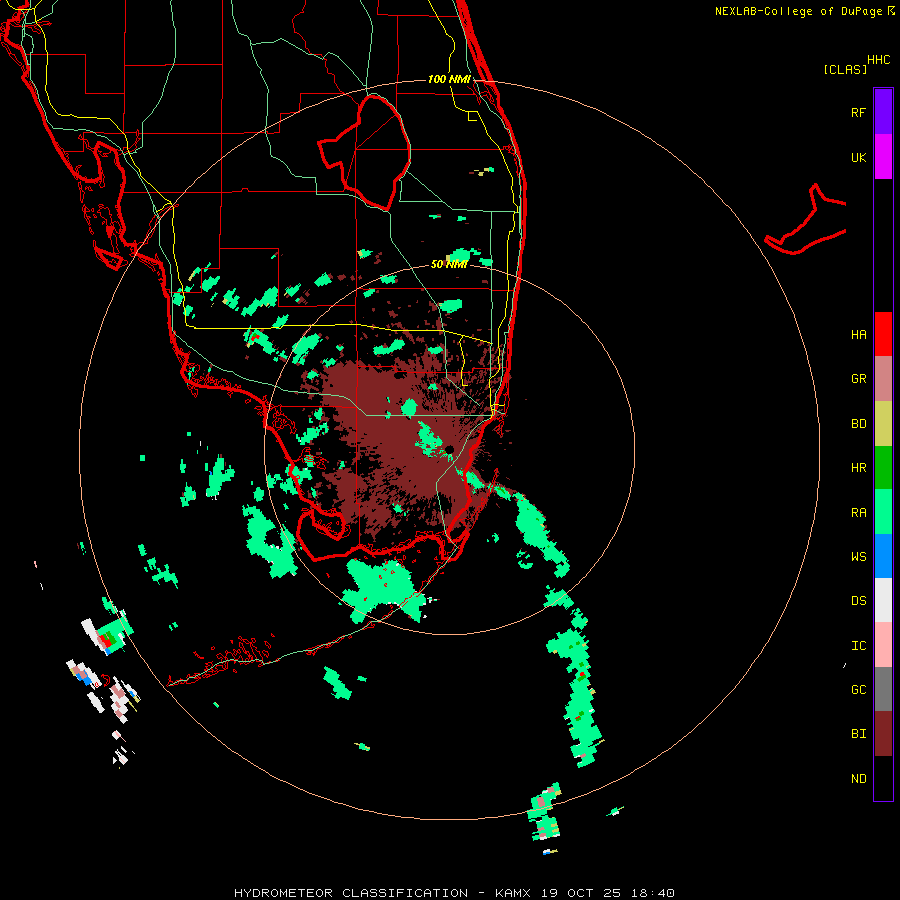Click the ND legend label
The image size is (900, 900).
pos(858,779)
